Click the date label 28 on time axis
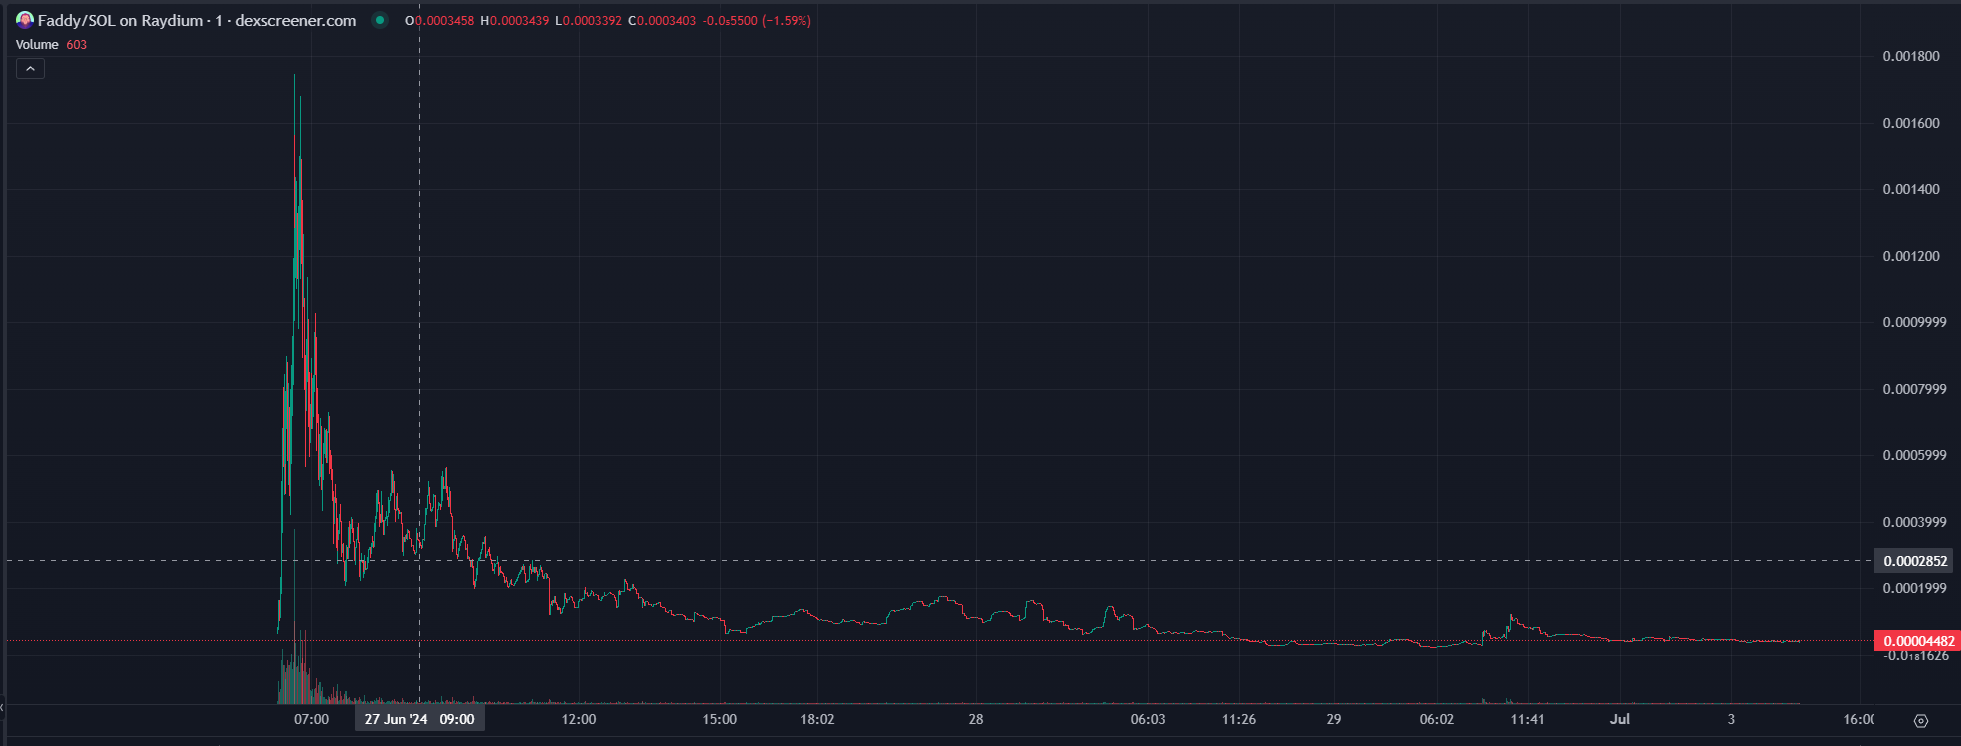Image resolution: width=1961 pixels, height=746 pixels. point(976,719)
